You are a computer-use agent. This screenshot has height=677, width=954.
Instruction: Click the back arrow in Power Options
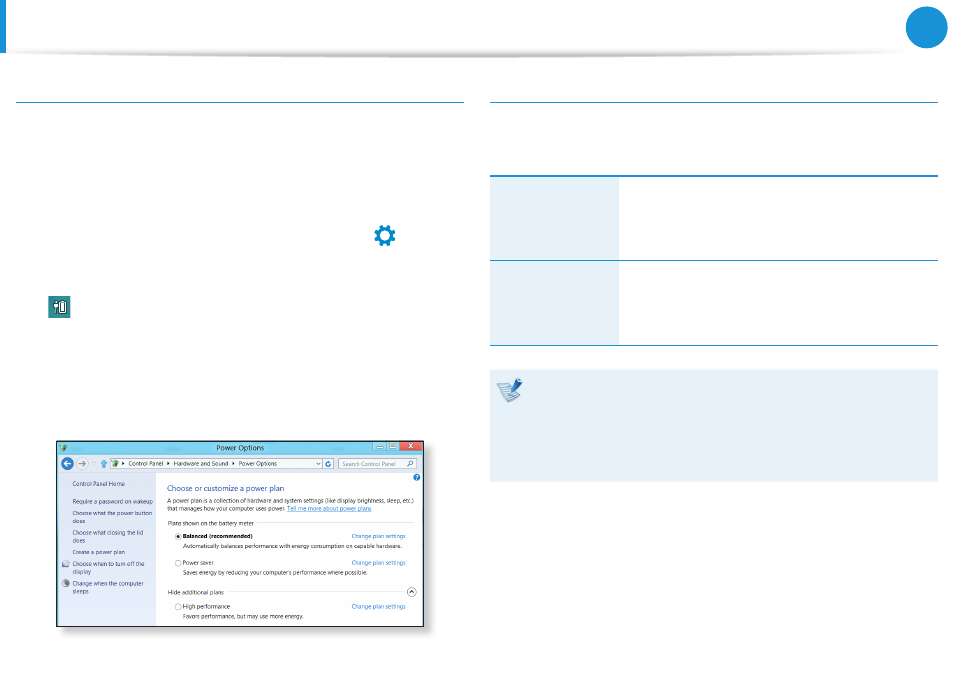pos(68,464)
